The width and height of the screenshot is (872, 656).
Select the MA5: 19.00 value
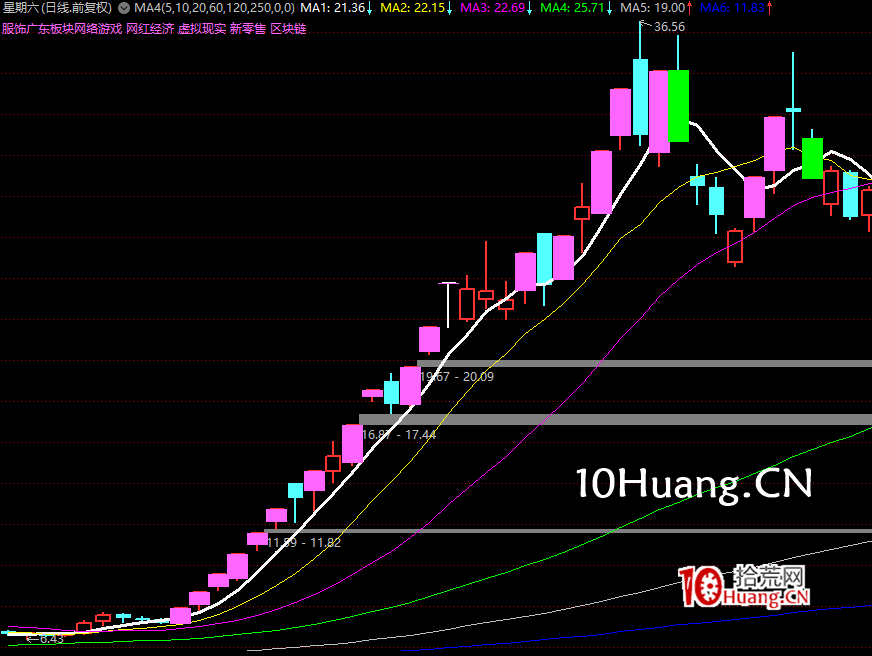652,8
